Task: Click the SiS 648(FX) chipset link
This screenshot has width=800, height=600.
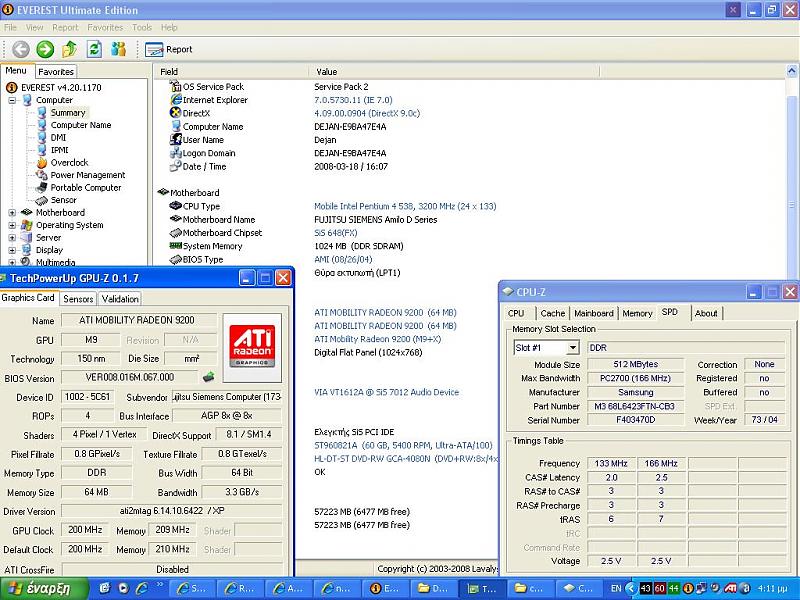Action: pos(336,233)
